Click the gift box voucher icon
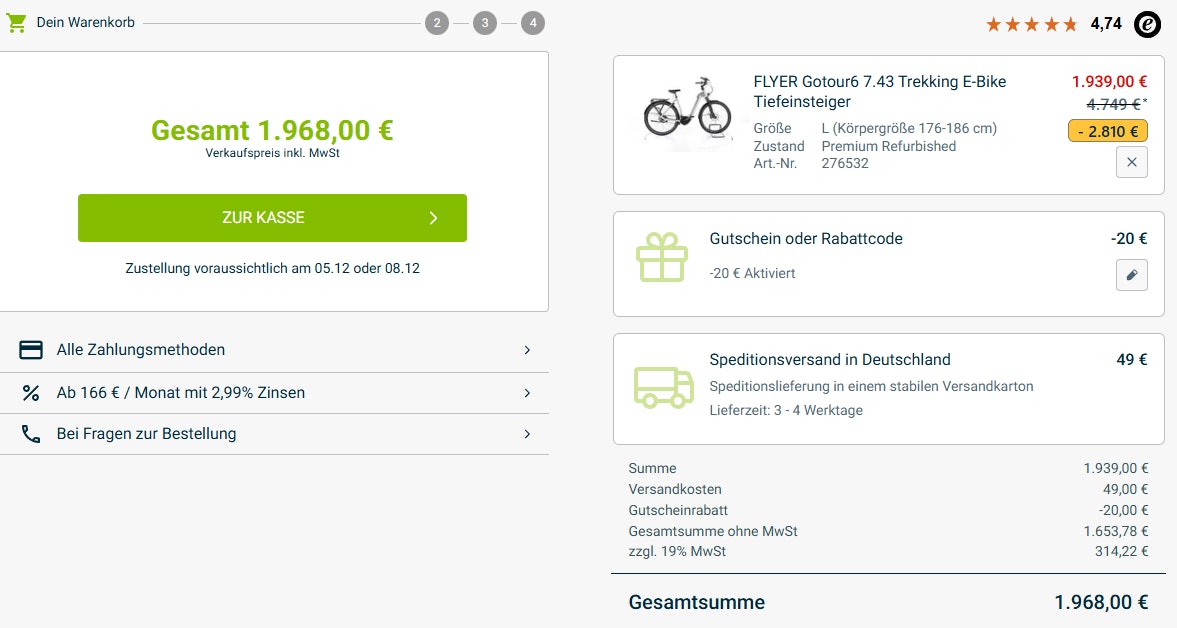 [x=662, y=257]
